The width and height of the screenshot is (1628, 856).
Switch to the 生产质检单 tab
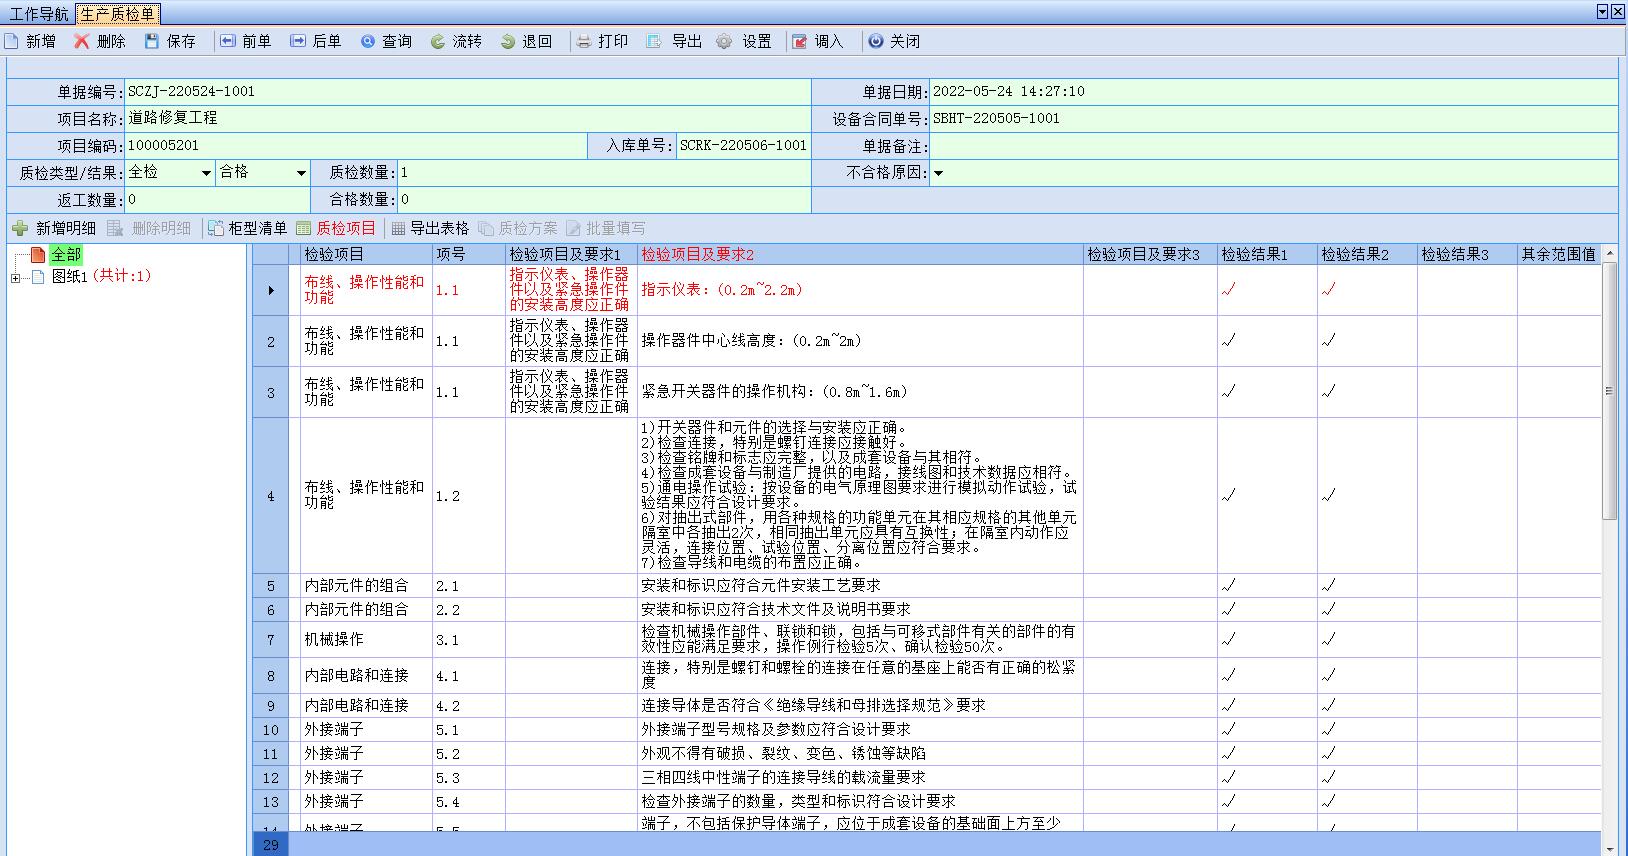pyautogui.click(x=117, y=14)
